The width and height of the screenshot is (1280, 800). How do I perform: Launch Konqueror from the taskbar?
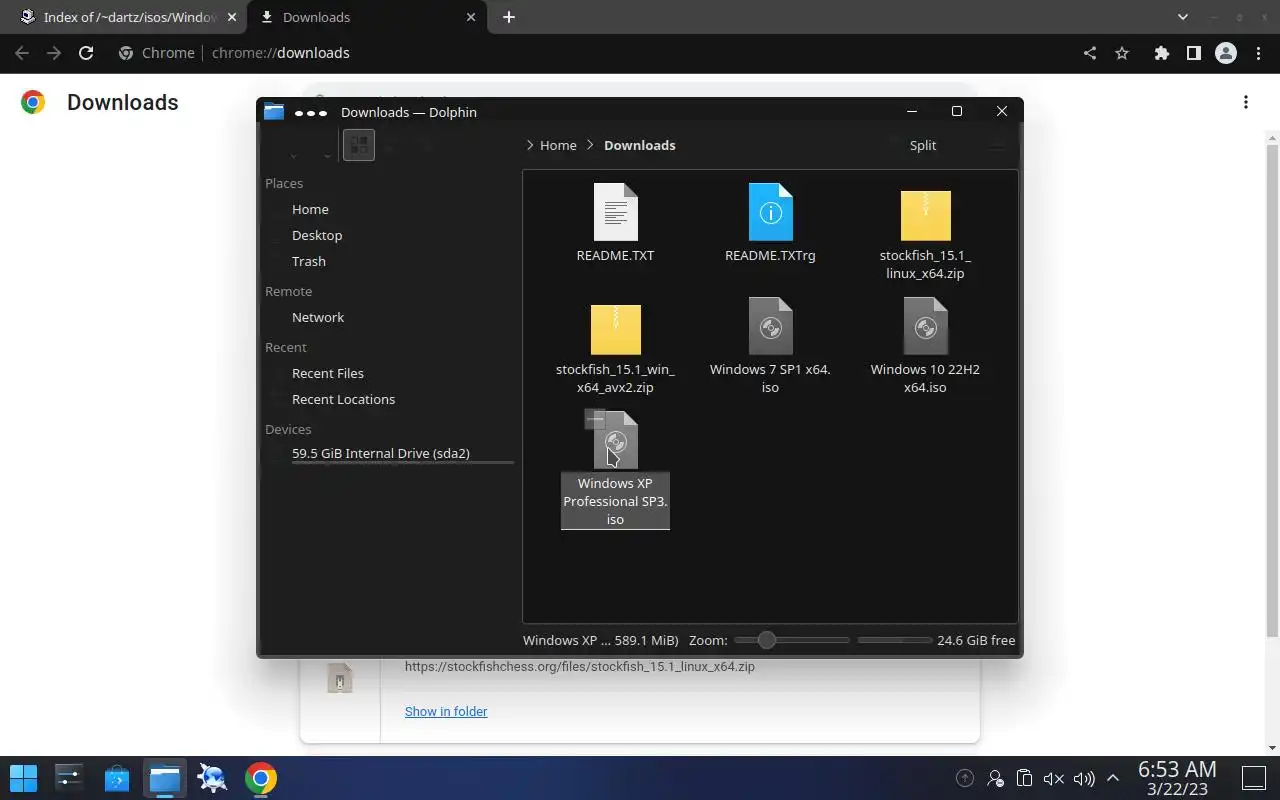[212, 778]
